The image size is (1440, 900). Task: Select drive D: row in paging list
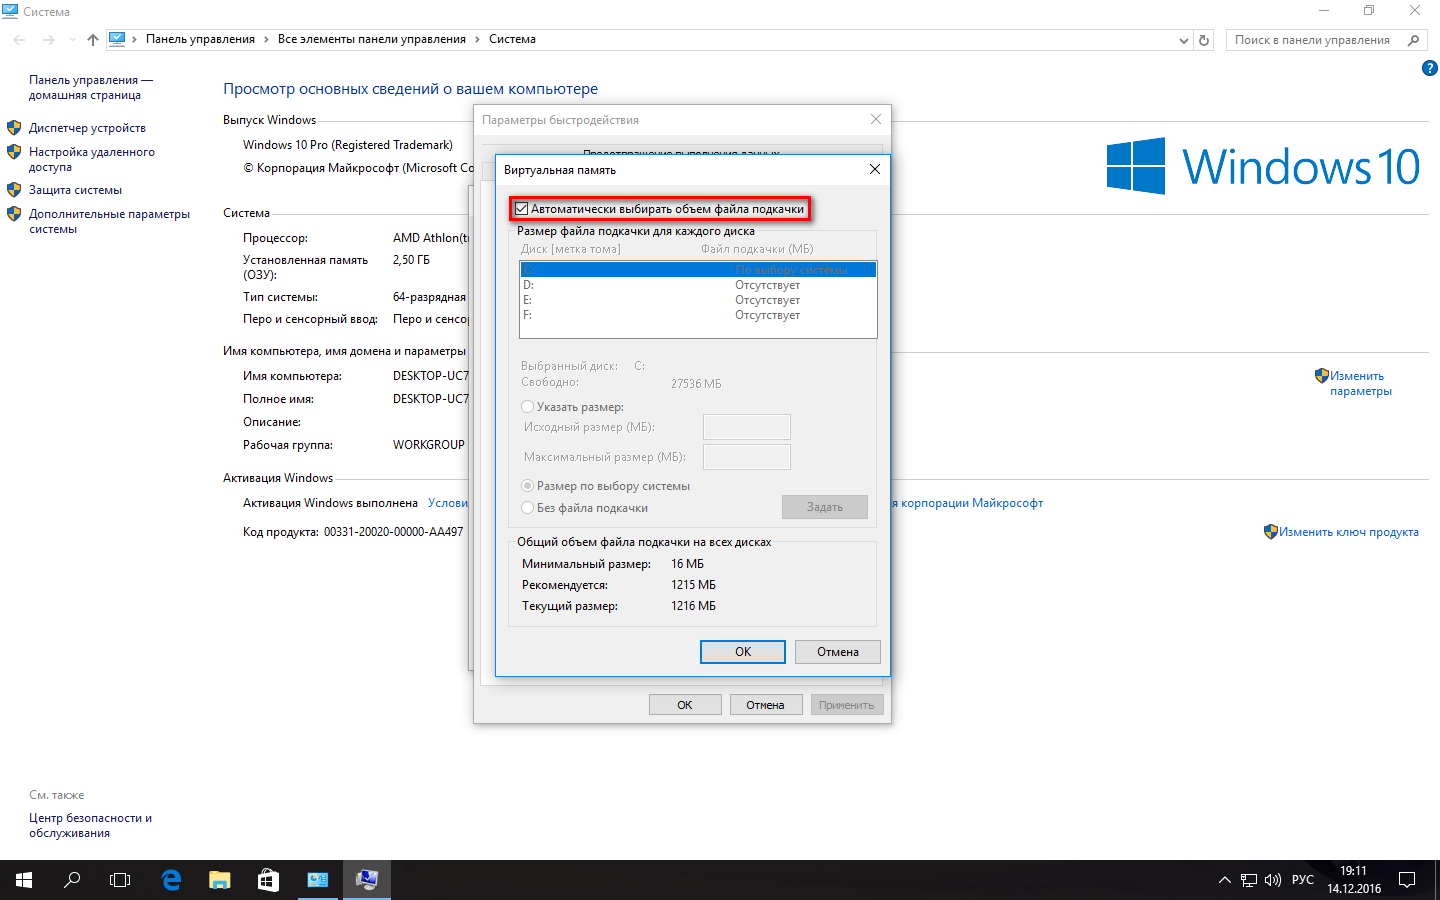click(698, 285)
